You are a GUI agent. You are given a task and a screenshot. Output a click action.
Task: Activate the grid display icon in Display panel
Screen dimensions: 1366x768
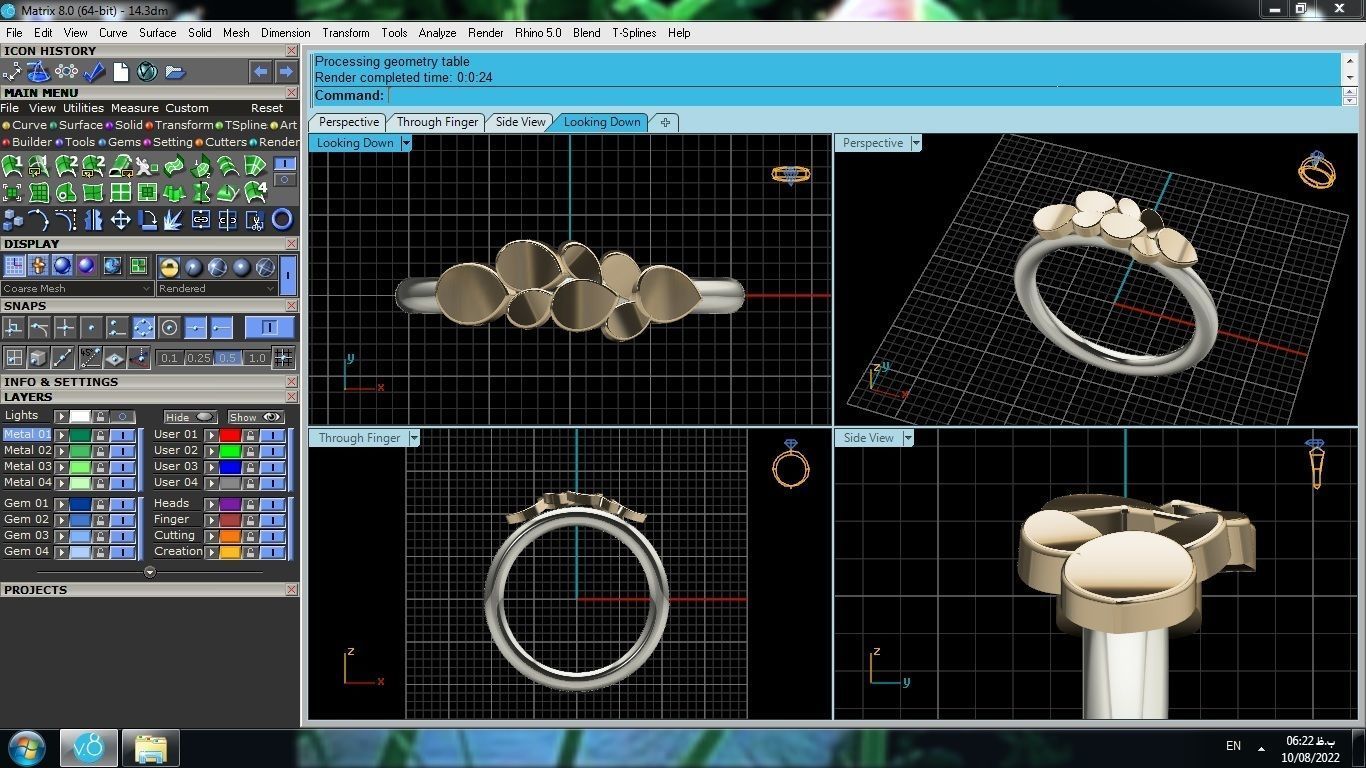tap(15, 265)
